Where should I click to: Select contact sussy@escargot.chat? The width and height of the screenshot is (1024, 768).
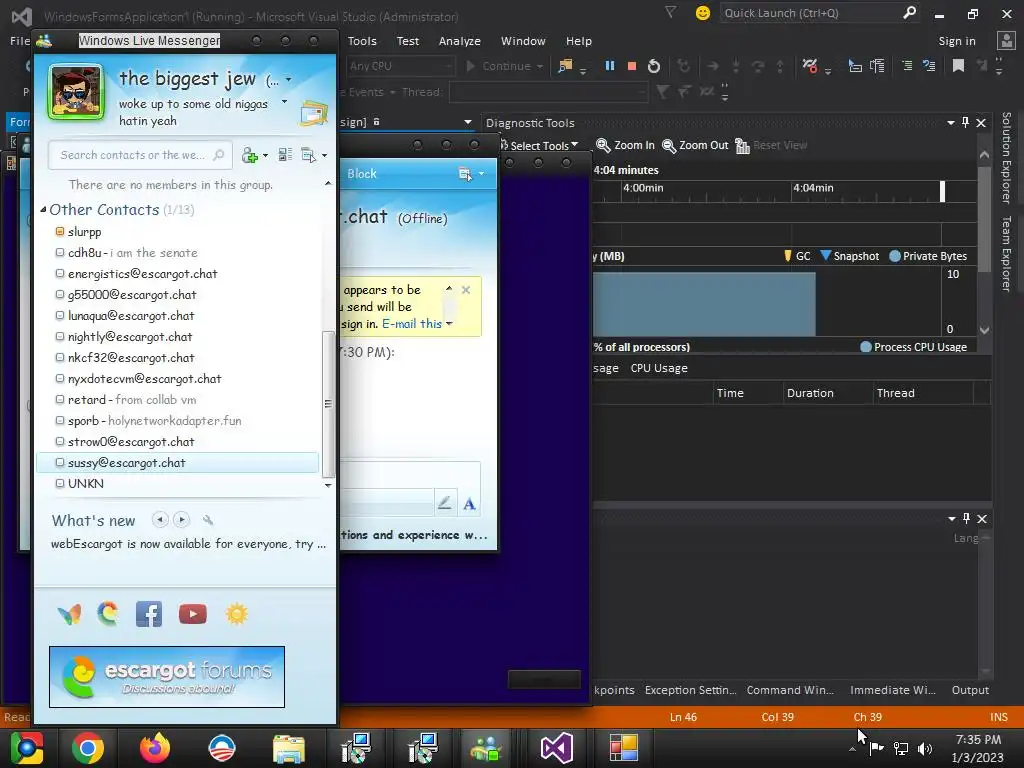pyautogui.click(x=178, y=462)
